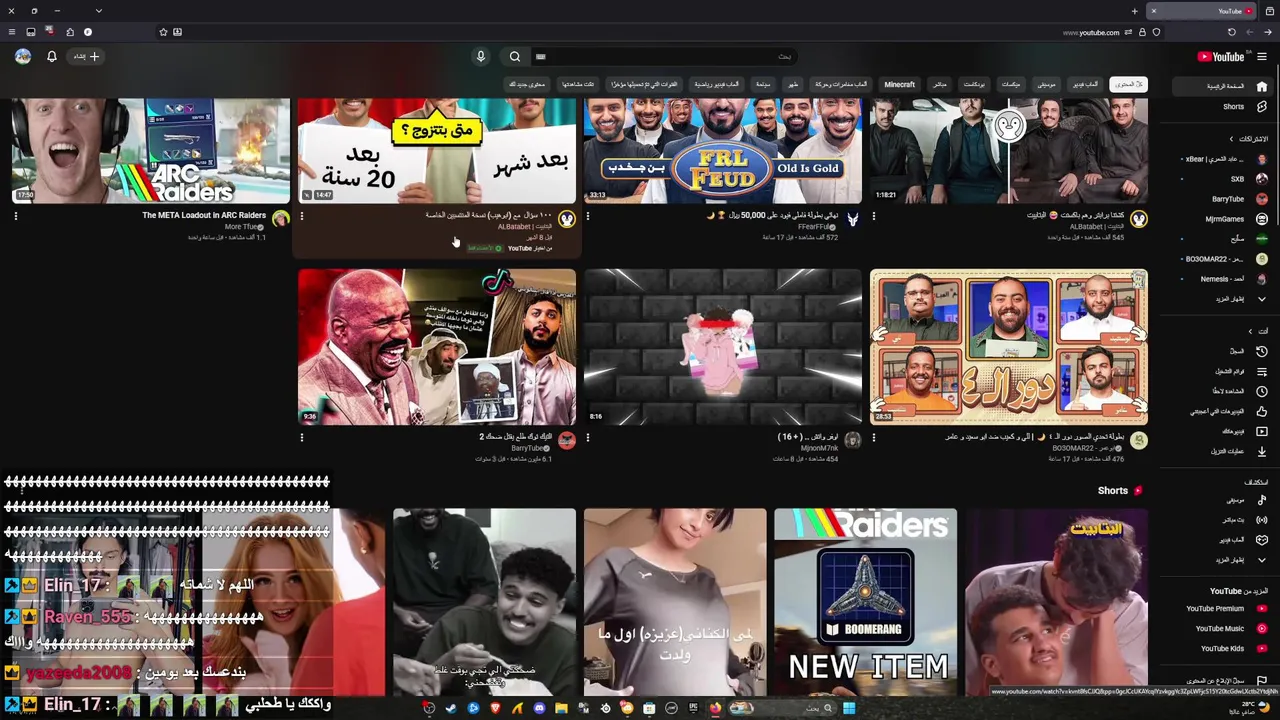The image size is (1280, 720).
Task: Open the notifications bell
Action: [x=52, y=57]
